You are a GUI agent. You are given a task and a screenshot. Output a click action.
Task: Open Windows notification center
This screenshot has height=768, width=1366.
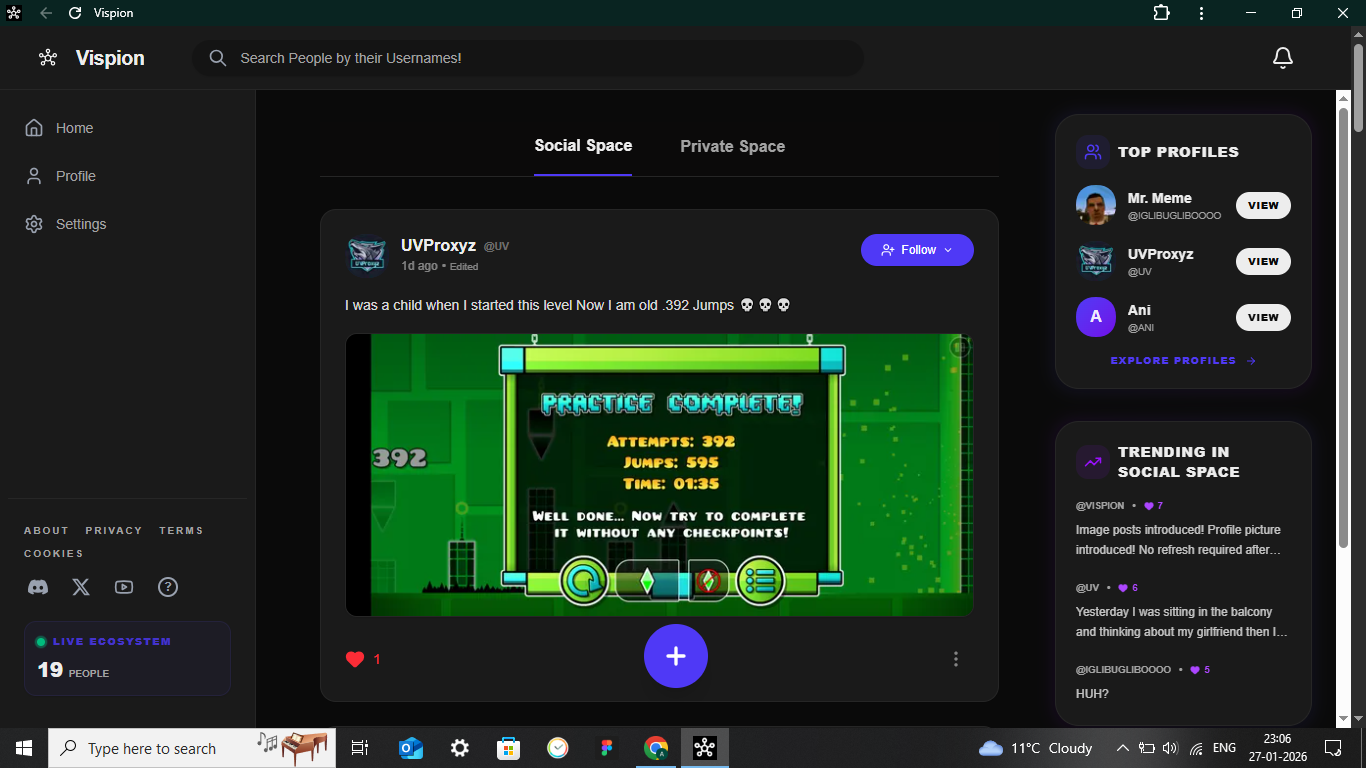1333,748
